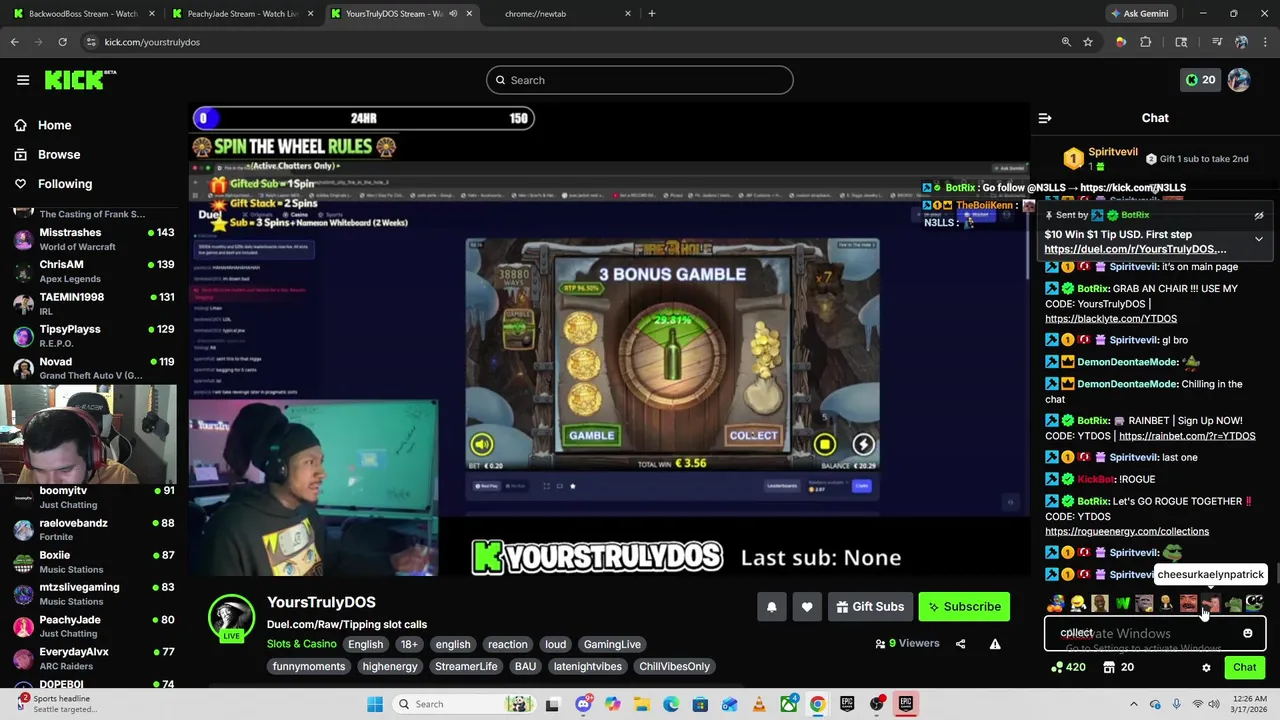Collapse the chat panel arrow icon
Image resolution: width=1280 pixels, height=720 pixels.
[1045, 118]
